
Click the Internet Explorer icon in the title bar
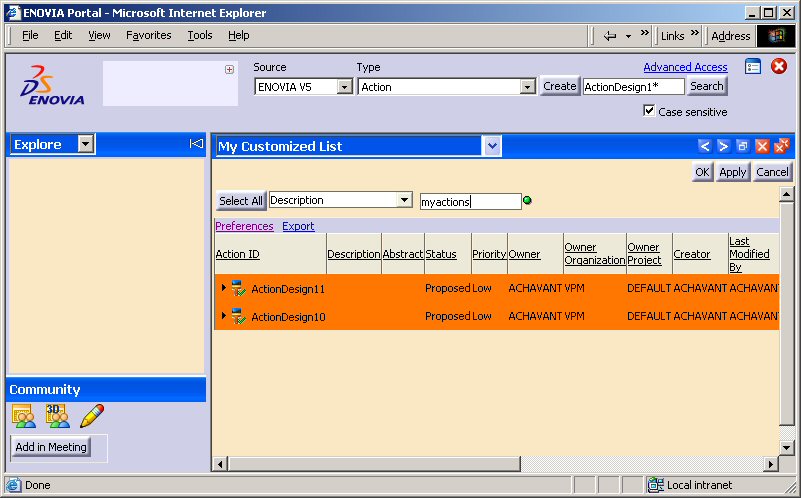tap(13, 13)
